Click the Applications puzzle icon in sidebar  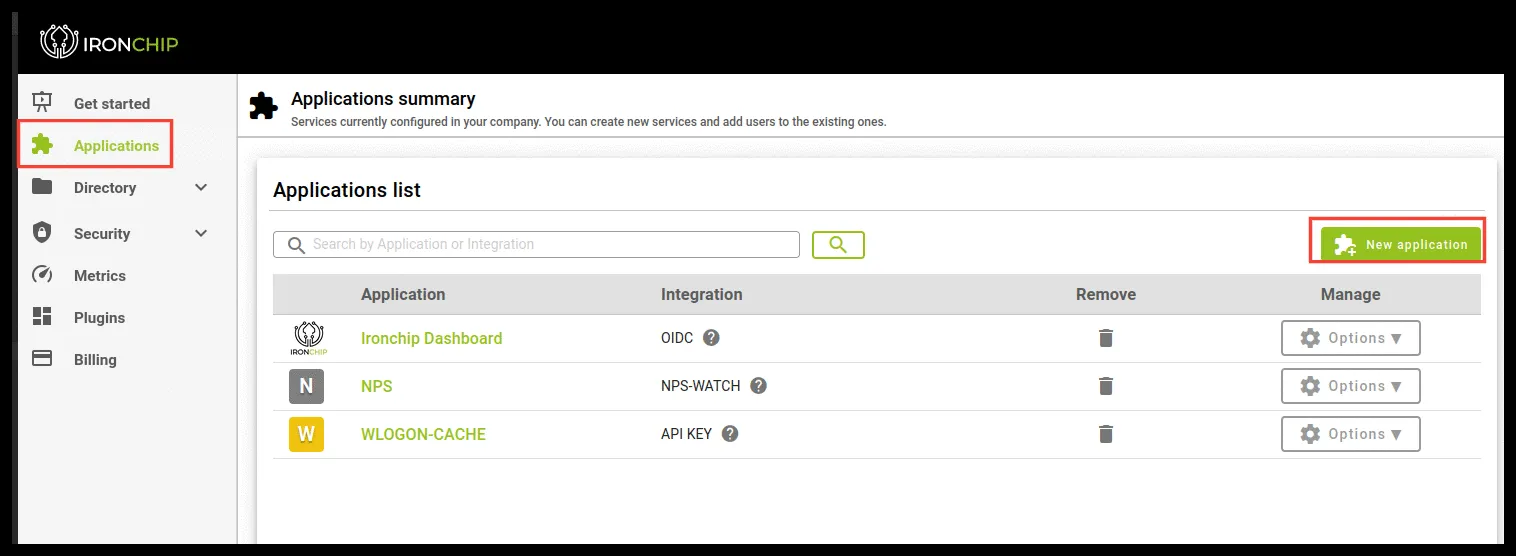(x=42, y=144)
